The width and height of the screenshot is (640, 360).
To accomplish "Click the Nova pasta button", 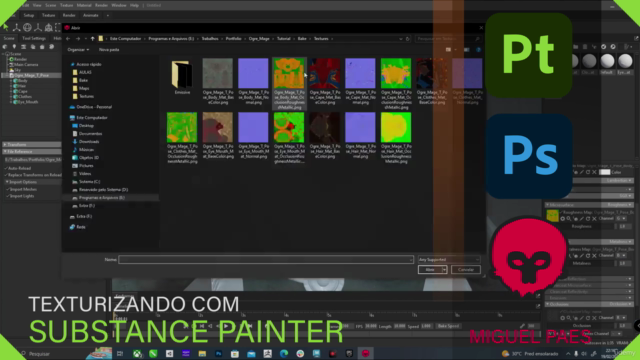I will (x=109, y=50).
